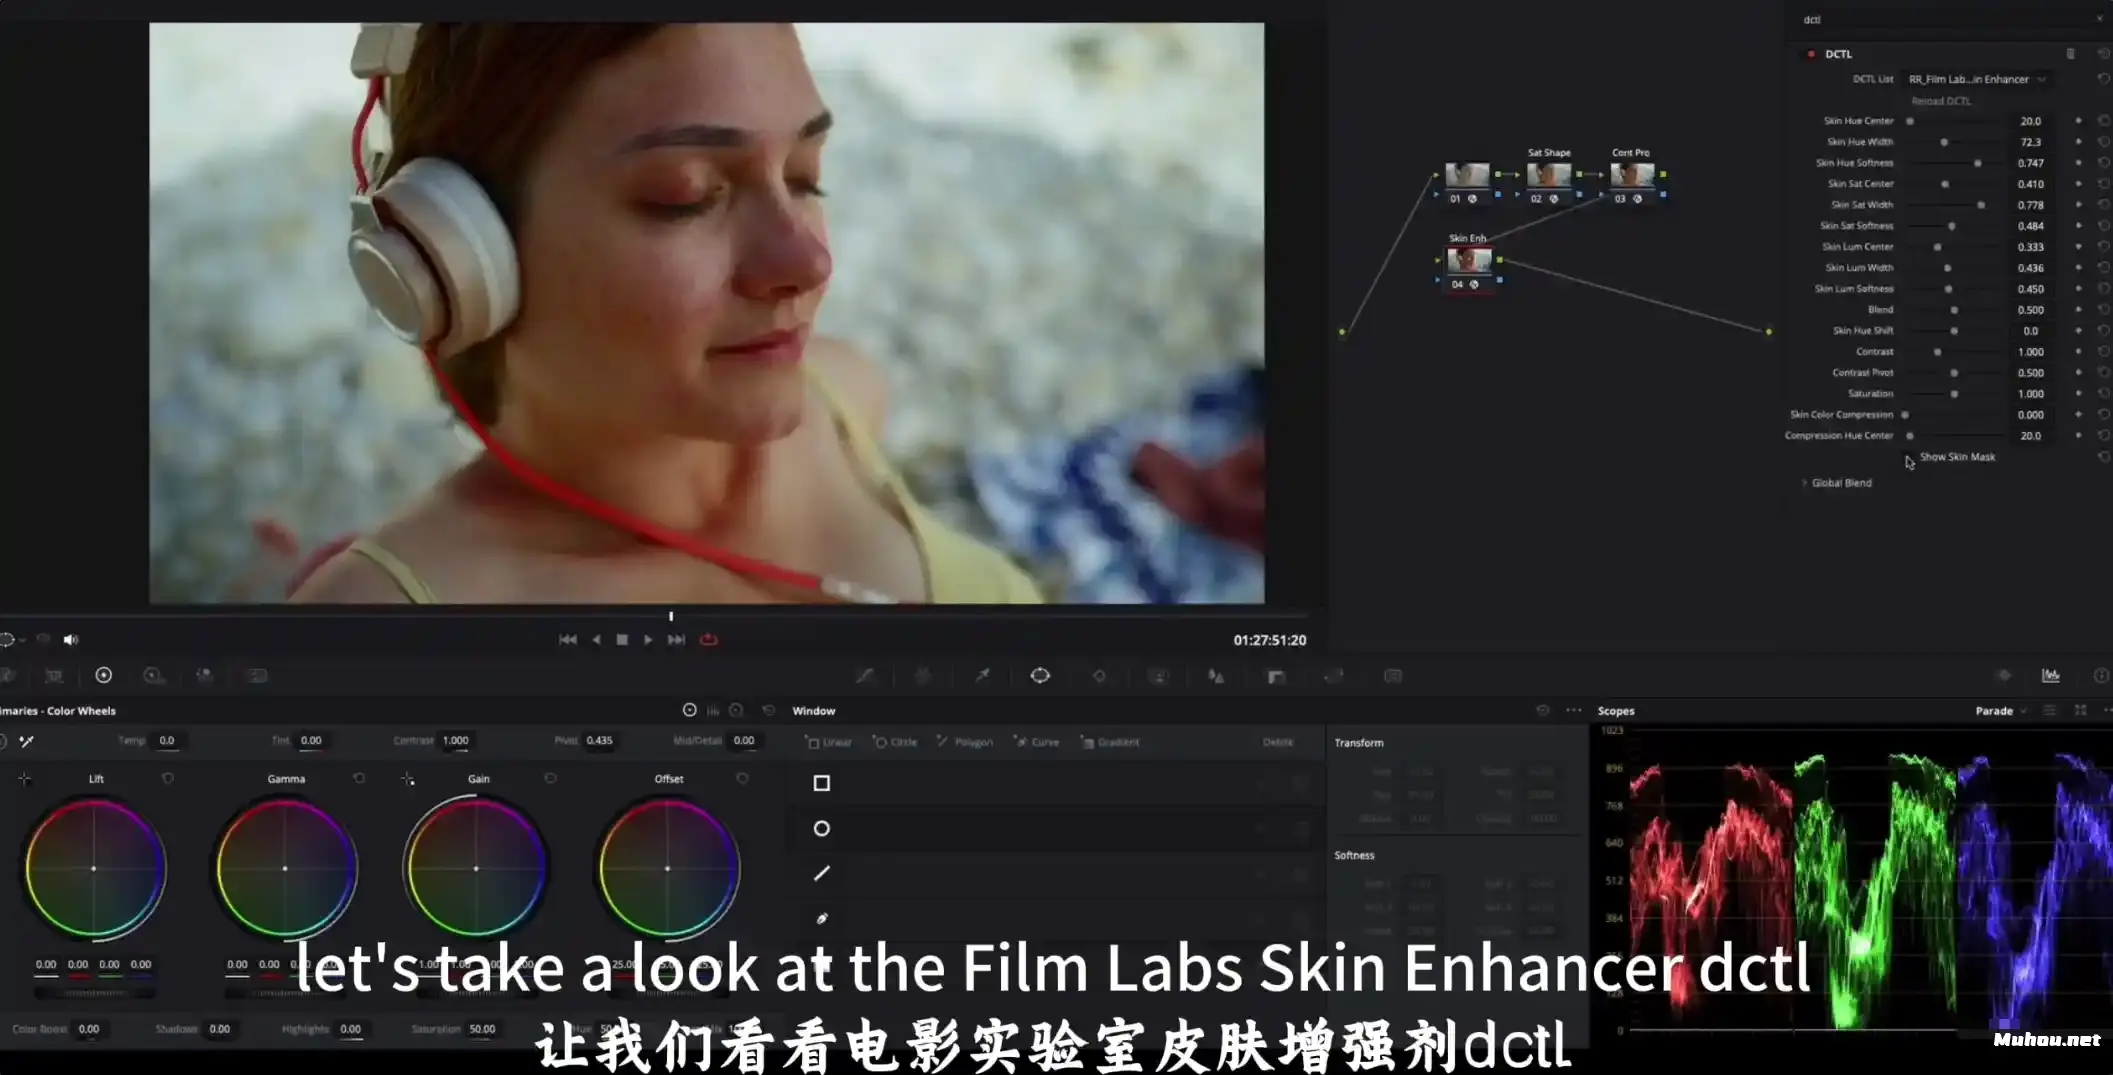Toggle Skin Hue Center keyframe diamond
This screenshot has height=1075, width=2113.
pyautogui.click(x=2078, y=121)
